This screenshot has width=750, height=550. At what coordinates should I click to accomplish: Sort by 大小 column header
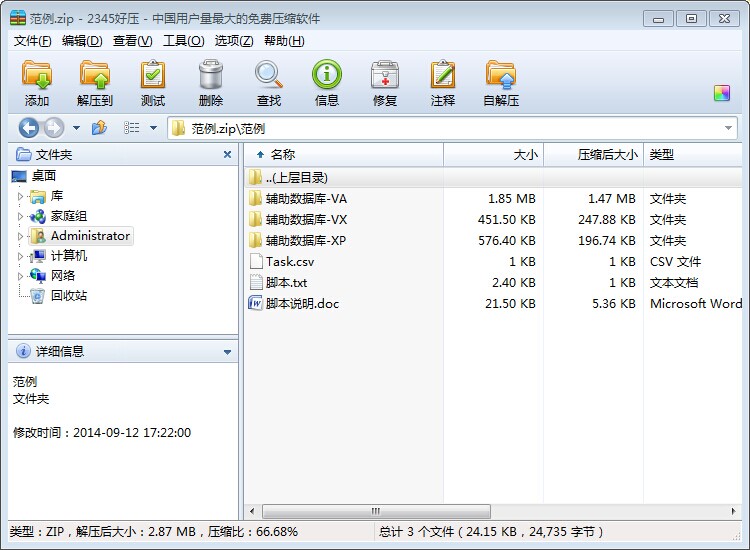[x=493, y=154]
